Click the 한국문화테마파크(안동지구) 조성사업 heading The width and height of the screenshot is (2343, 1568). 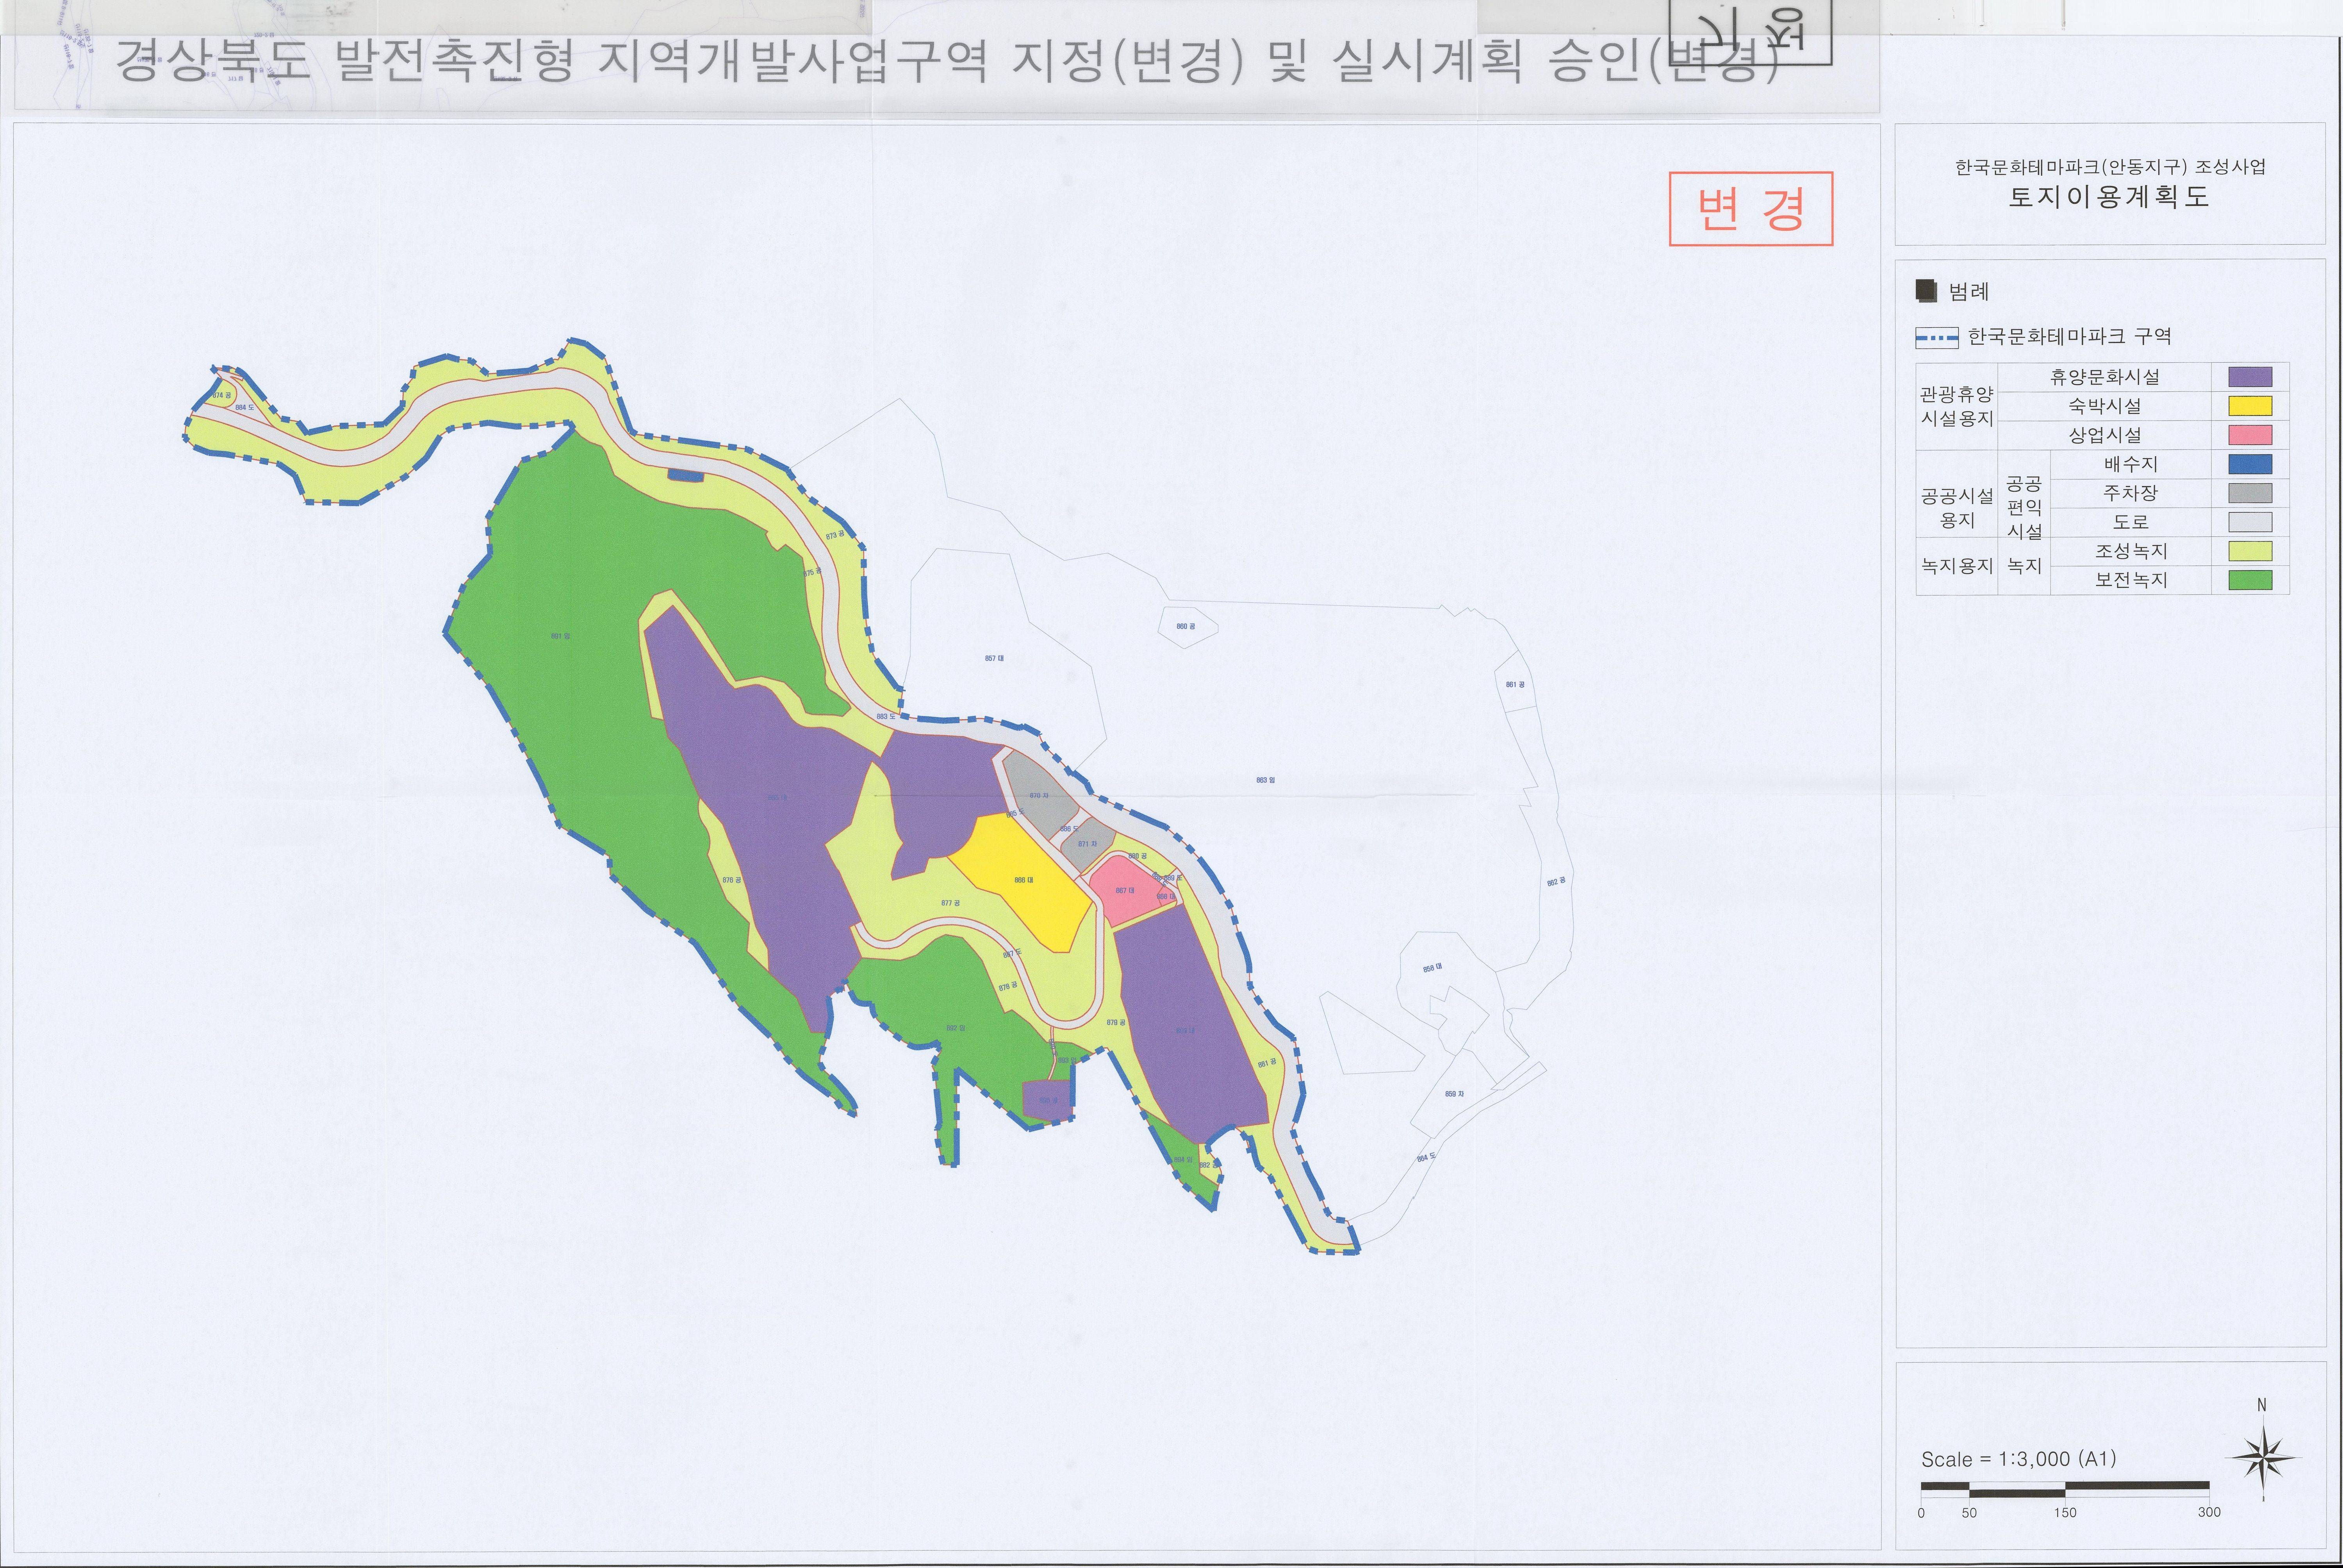point(2110,167)
